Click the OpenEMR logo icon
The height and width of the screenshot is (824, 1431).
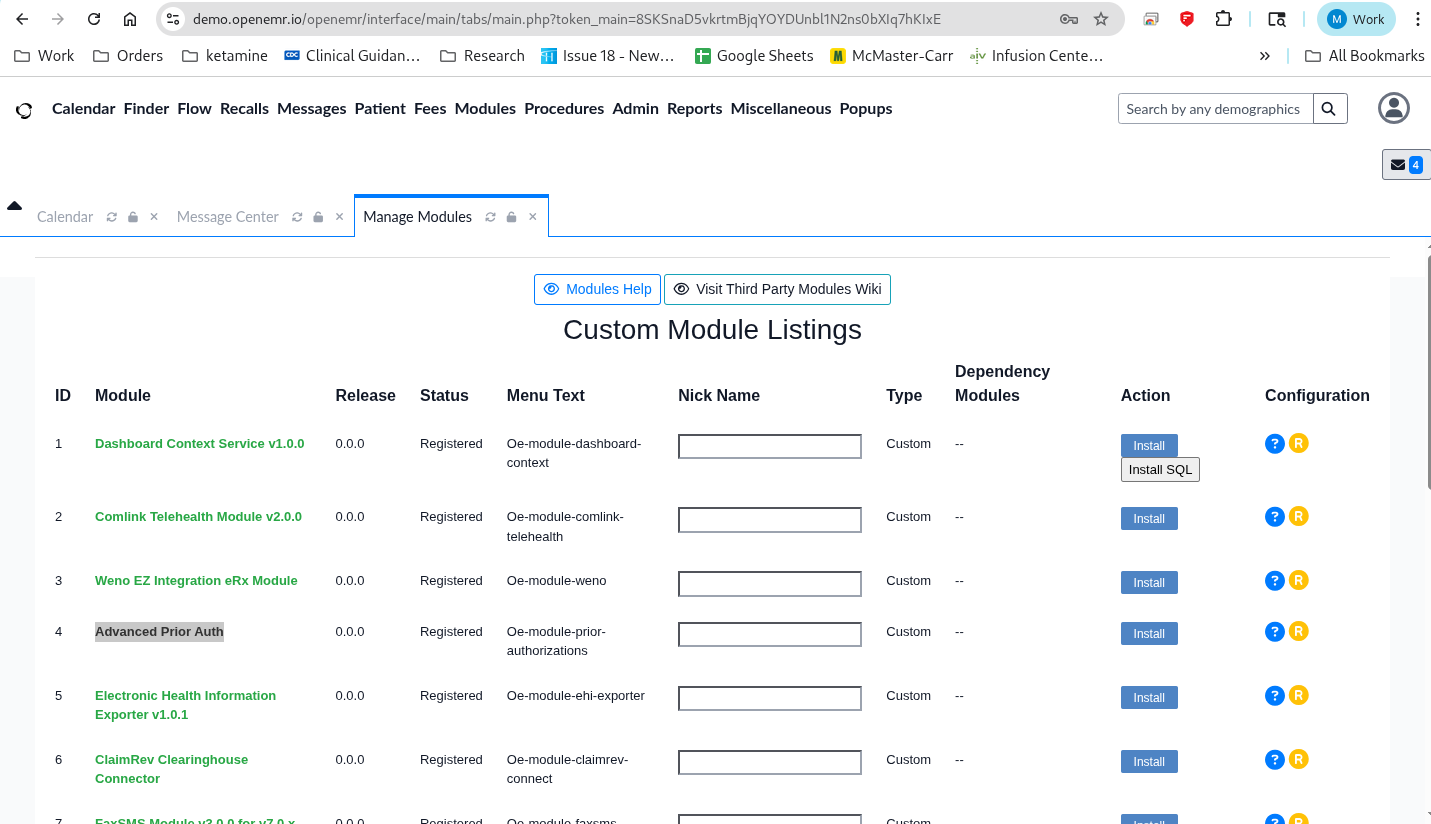[24, 110]
